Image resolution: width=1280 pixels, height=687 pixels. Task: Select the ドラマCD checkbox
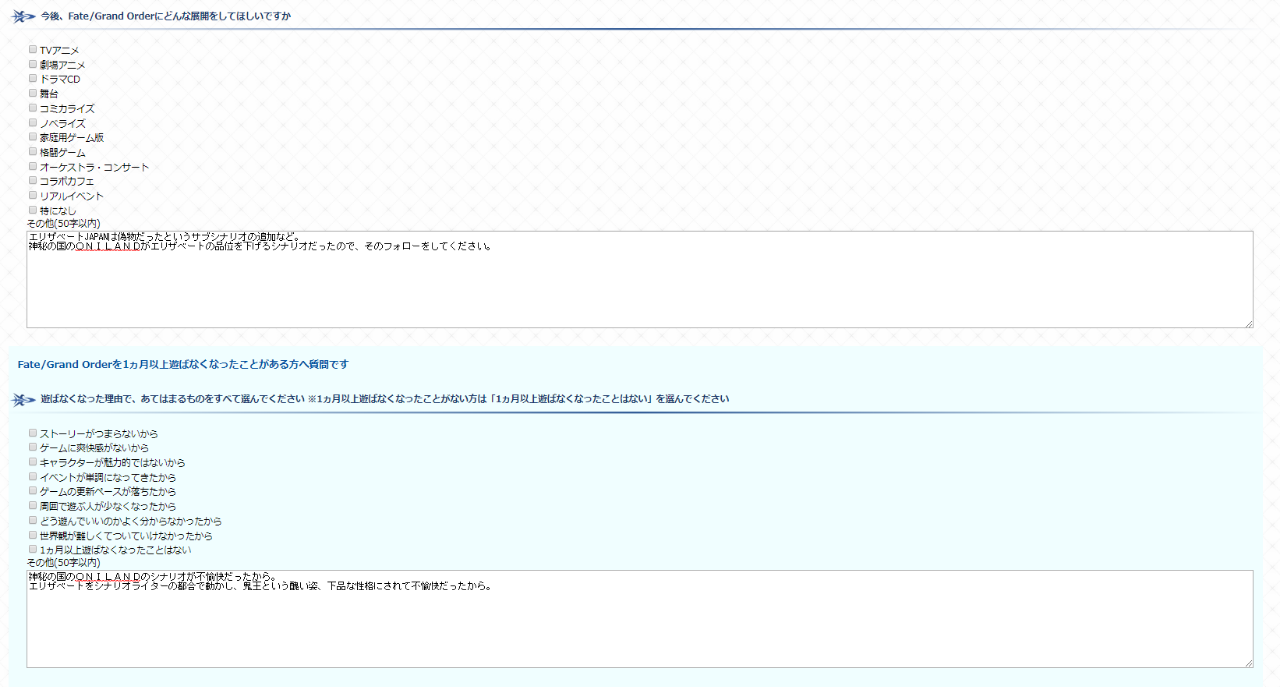click(33, 78)
